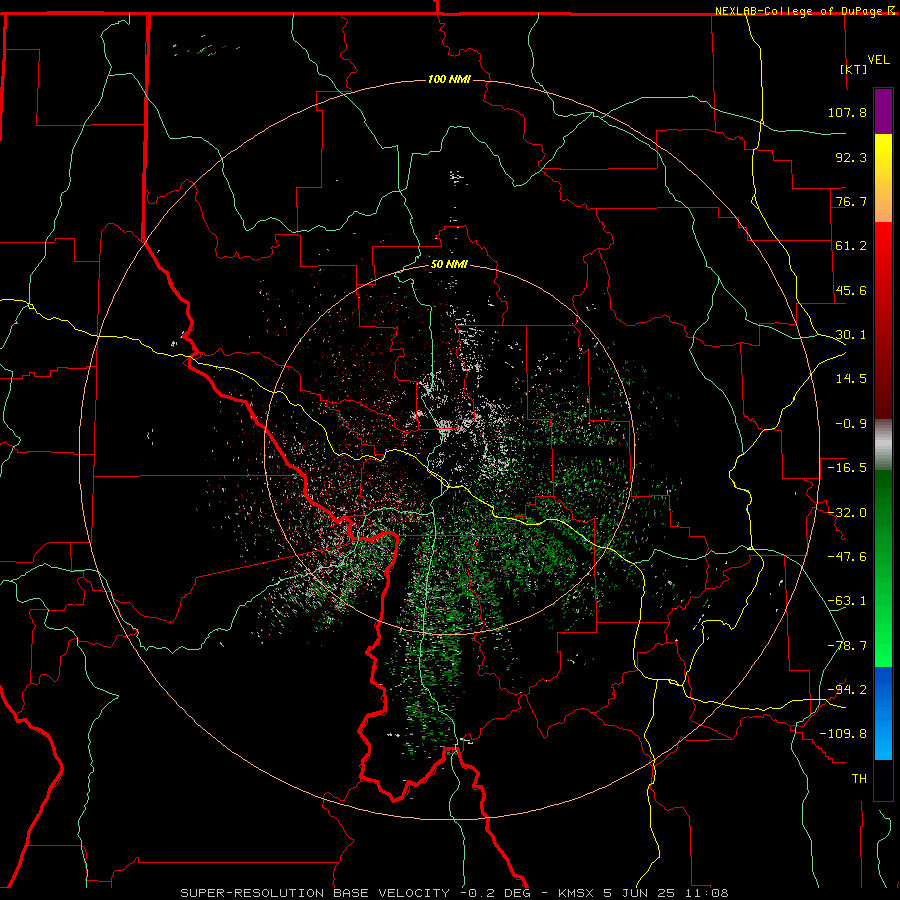This screenshot has height=900, width=900.
Task: Pick the gray near-zero segment of velocity scale
Action: point(883,445)
